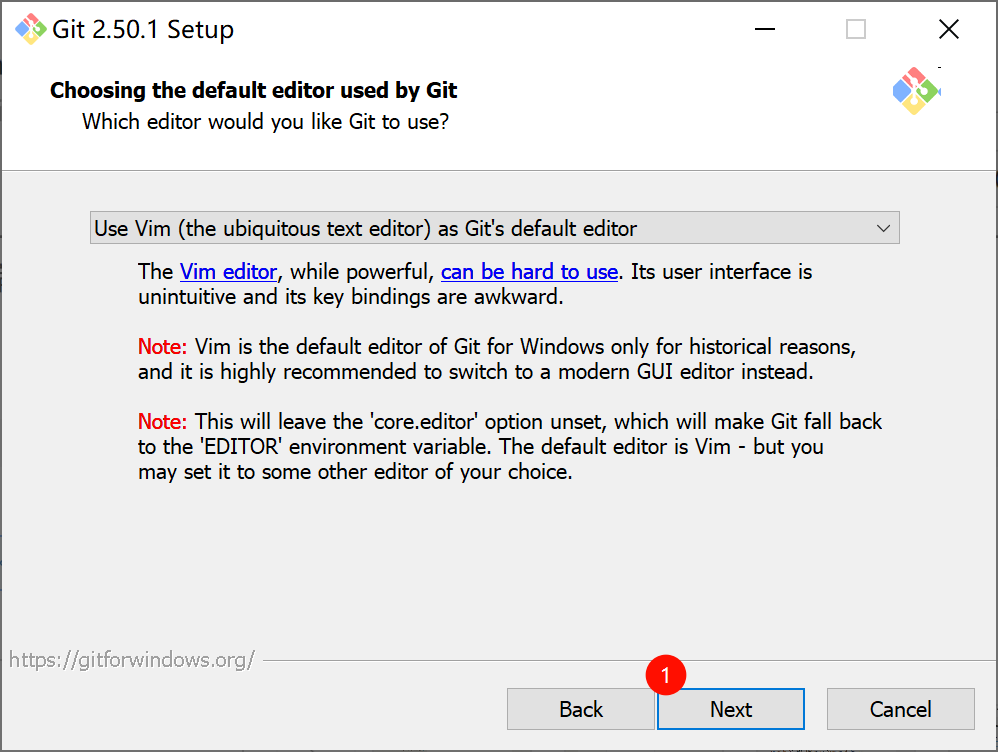The height and width of the screenshot is (752, 998).
Task: Click heading 'Choosing the default editor used by Git'
Action: [253, 90]
